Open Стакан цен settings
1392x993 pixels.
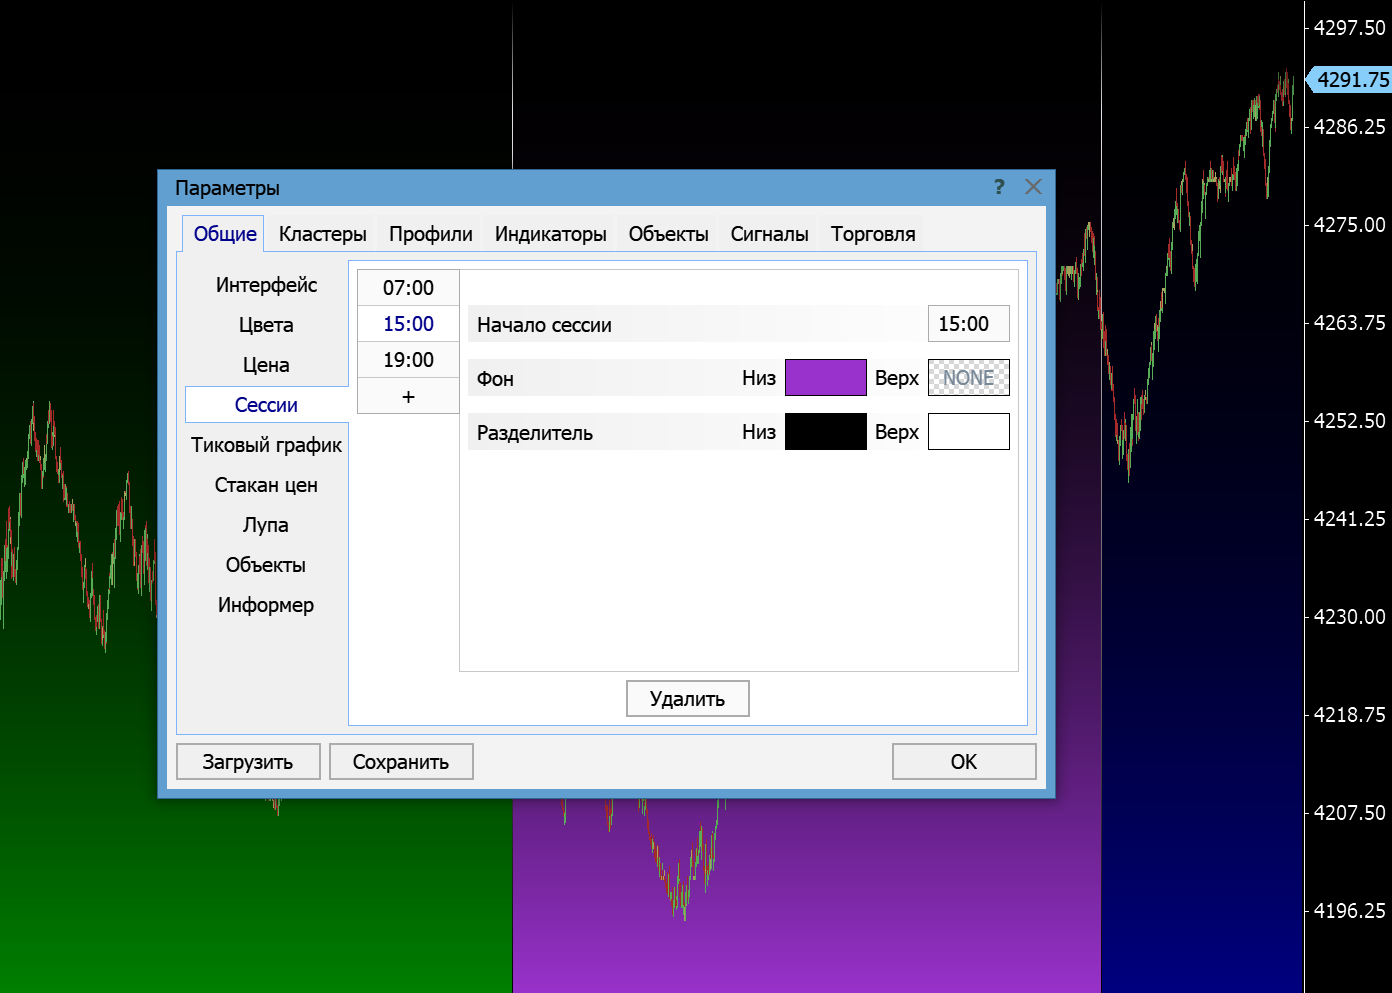pyautogui.click(x=266, y=485)
